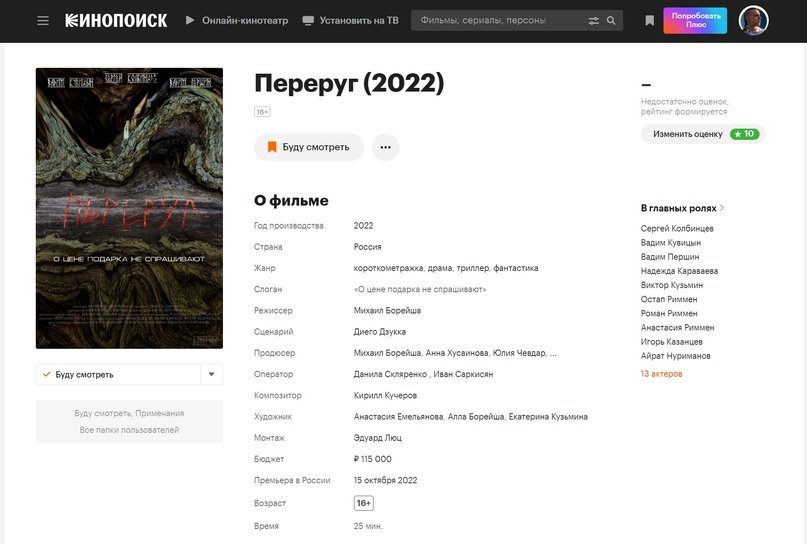The width and height of the screenshot is (807, 544).
Task: Open director Михаил Борейша in Режиссер row
Action: pyautogui.click(x=387, y=310)
